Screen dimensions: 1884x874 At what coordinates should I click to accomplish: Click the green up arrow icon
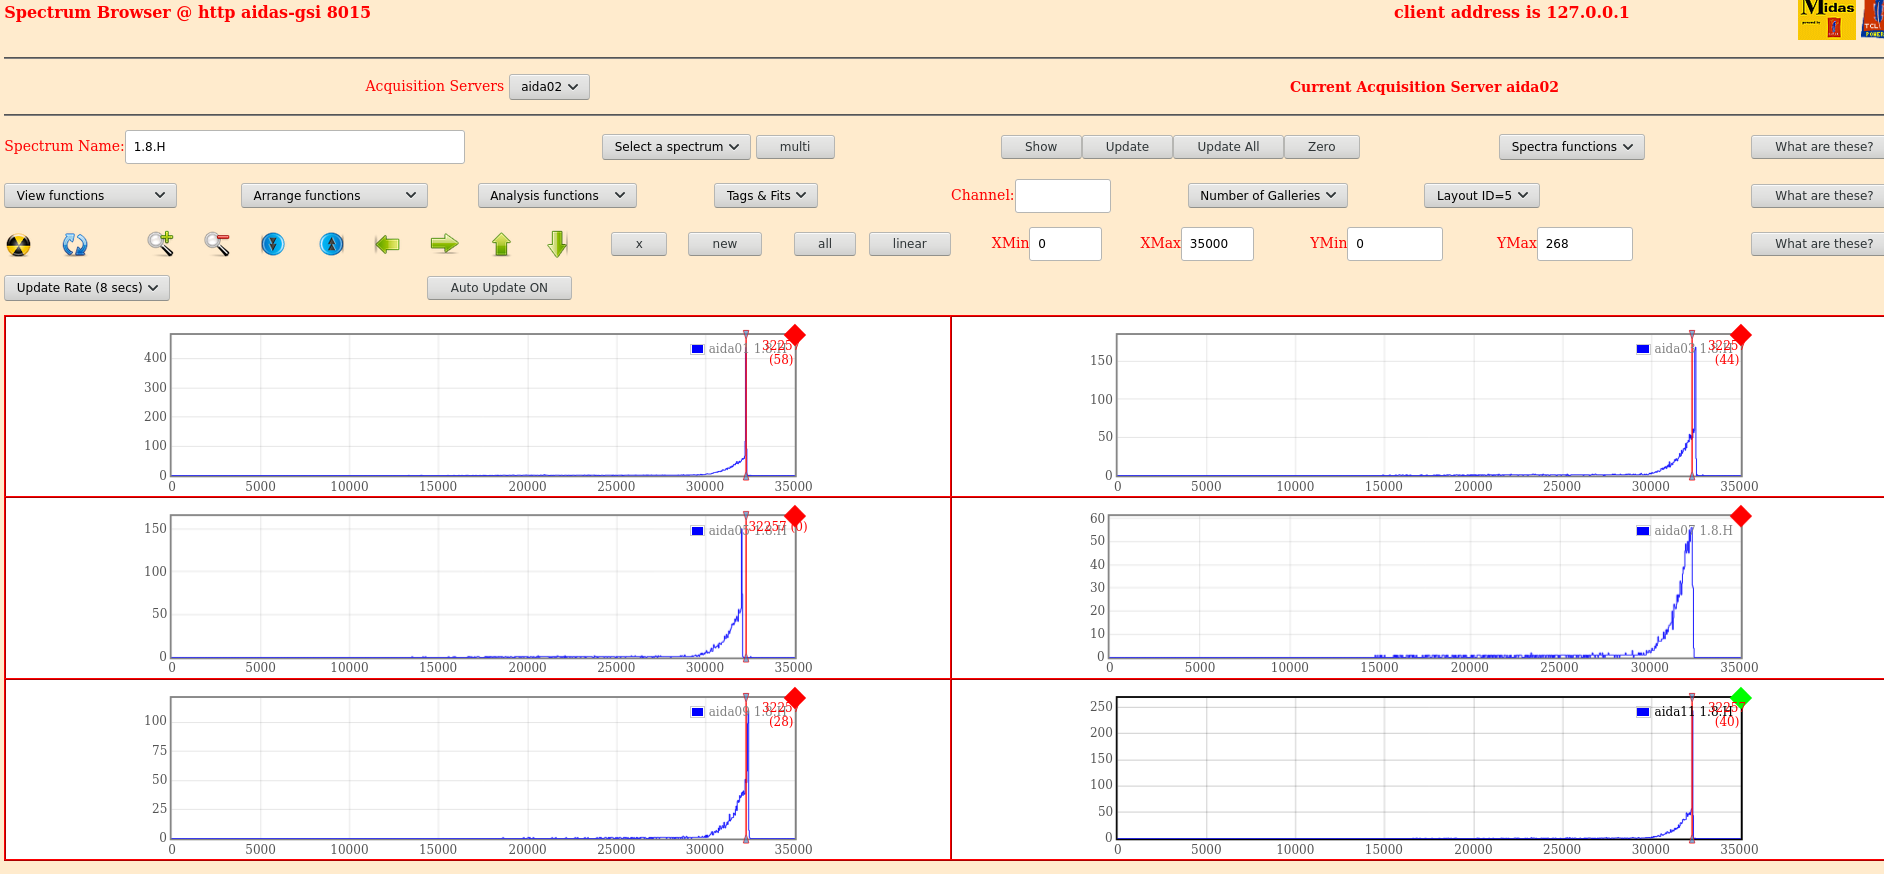click(x=501, y=244)
